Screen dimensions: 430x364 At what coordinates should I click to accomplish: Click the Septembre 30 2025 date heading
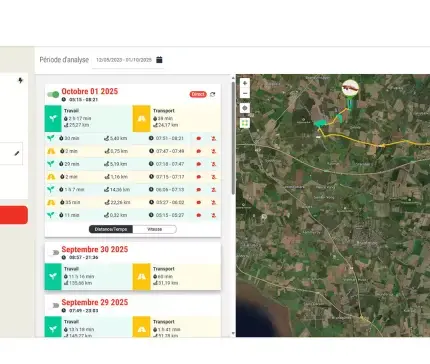[95, 249]
